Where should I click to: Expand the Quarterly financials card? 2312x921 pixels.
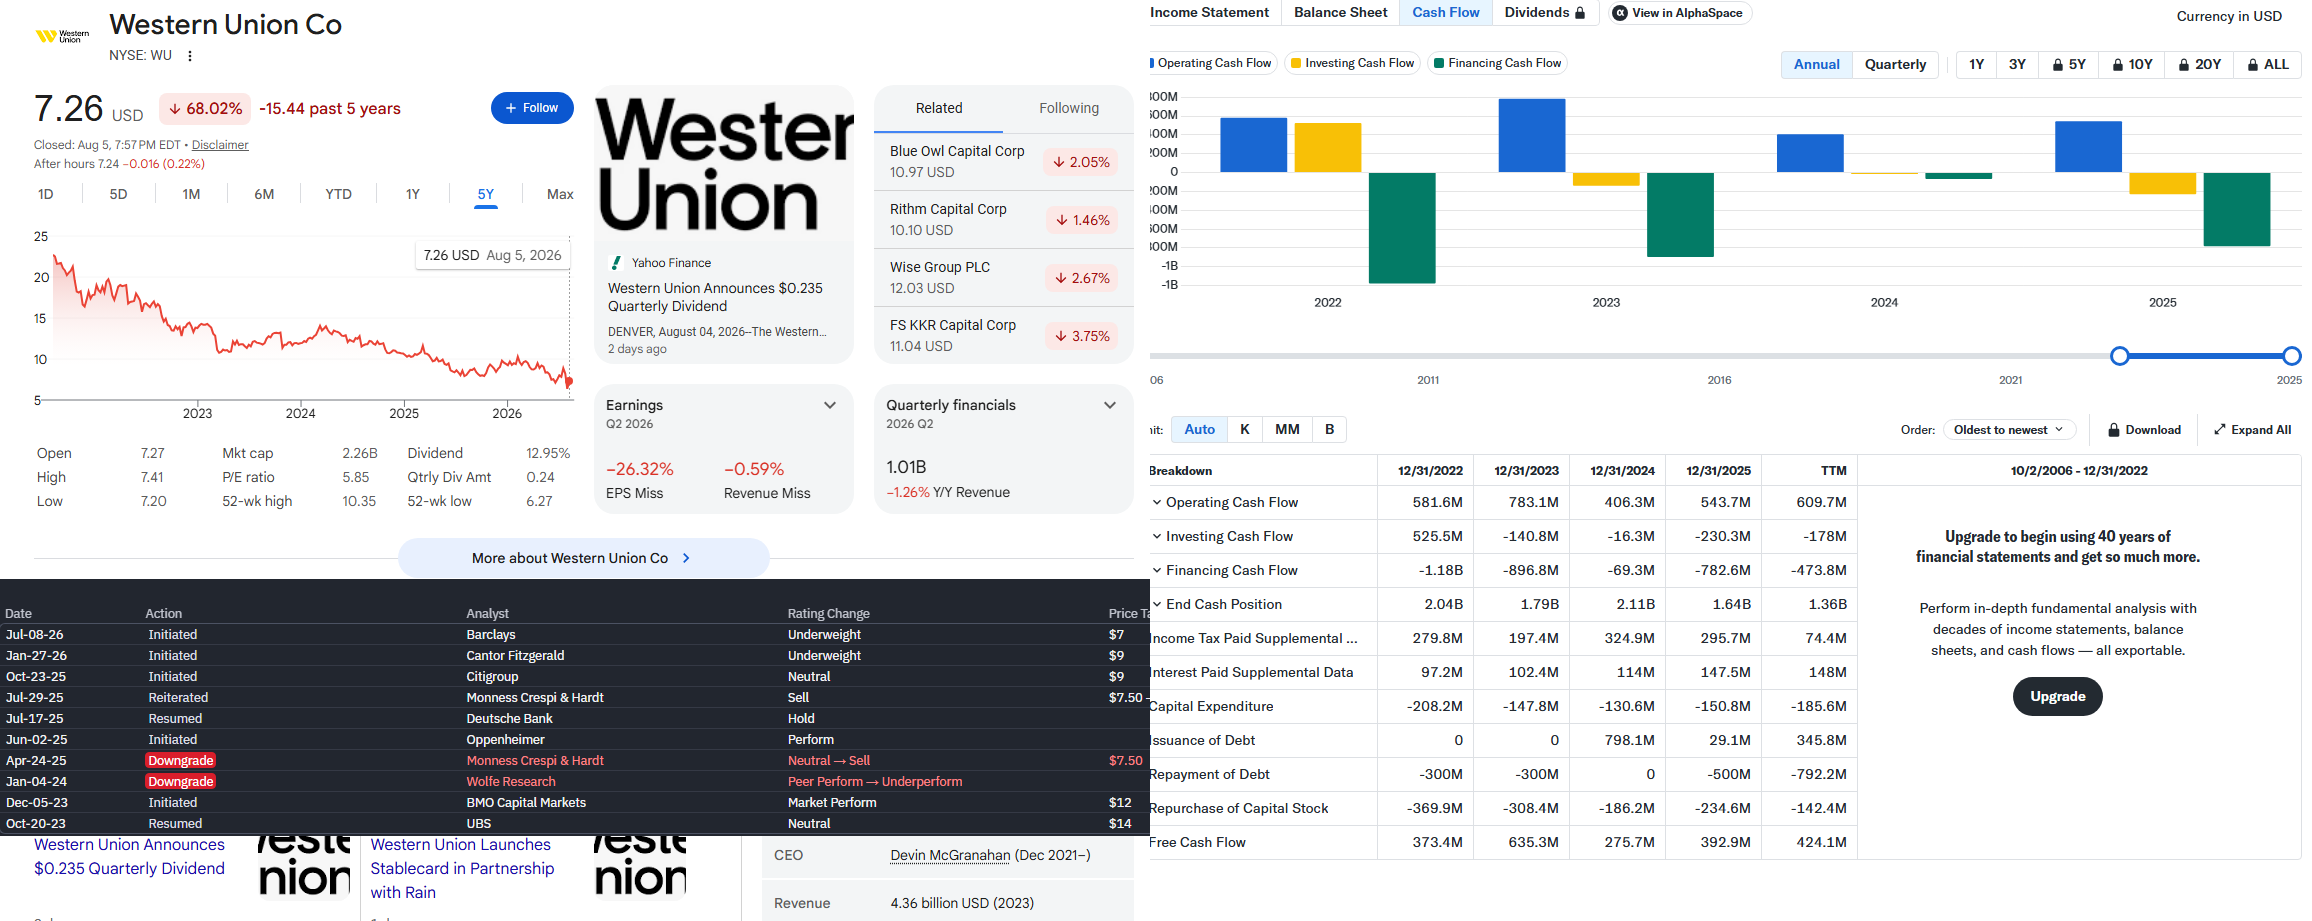pyautogui.click(x=1110, y=405)
